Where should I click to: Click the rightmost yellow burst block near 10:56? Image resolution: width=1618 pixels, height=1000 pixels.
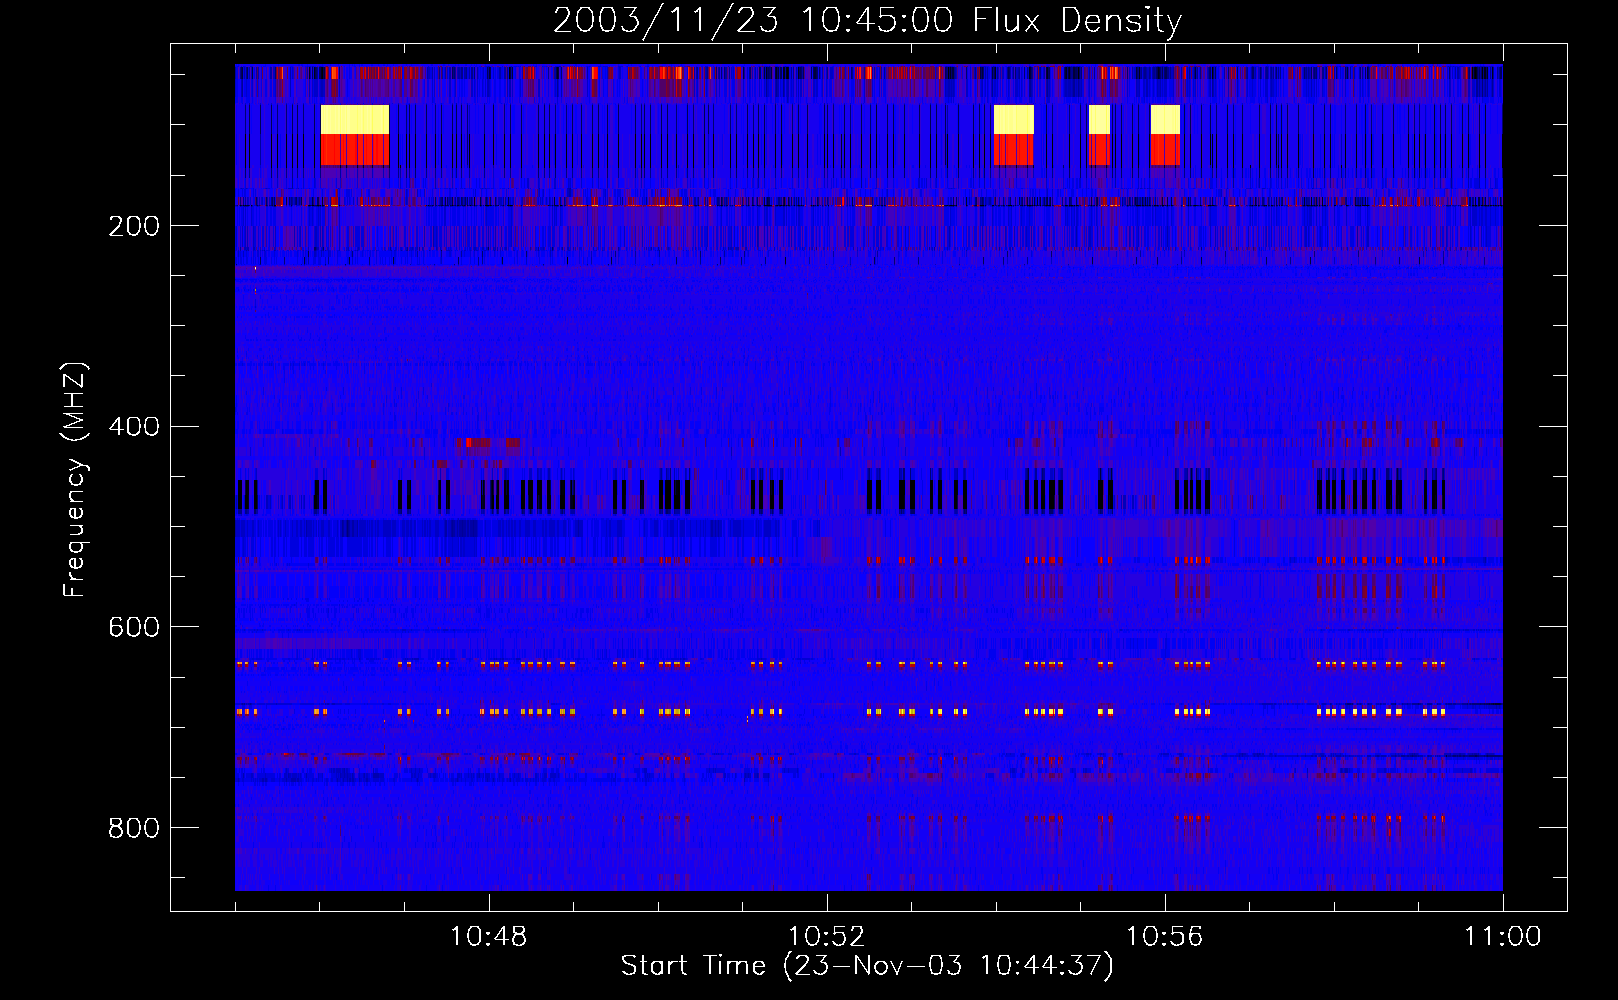pyautogui.click(x=1165, y=120)
